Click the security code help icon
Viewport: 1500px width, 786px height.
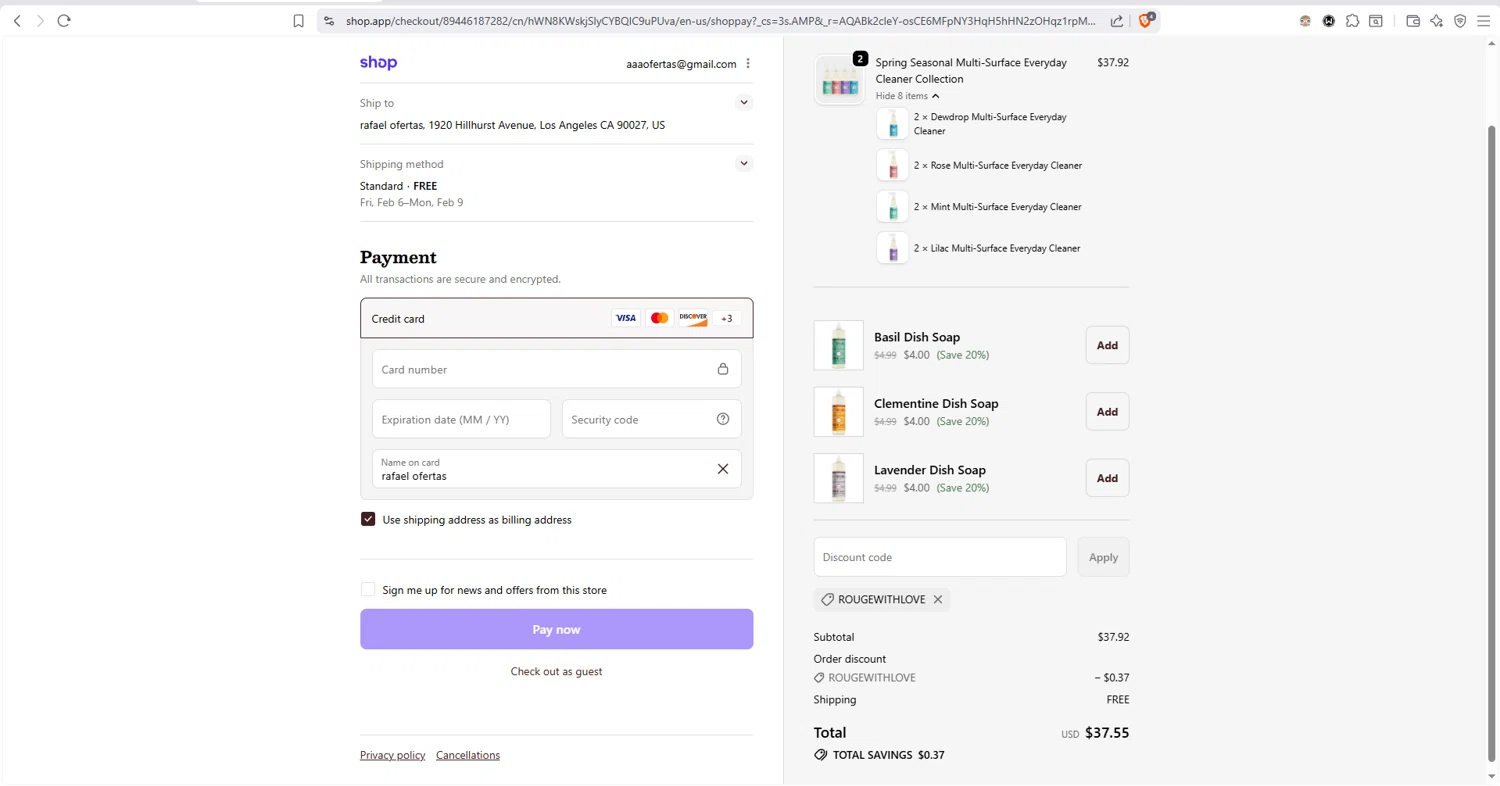pyautogui.click(x=723, y=419)
